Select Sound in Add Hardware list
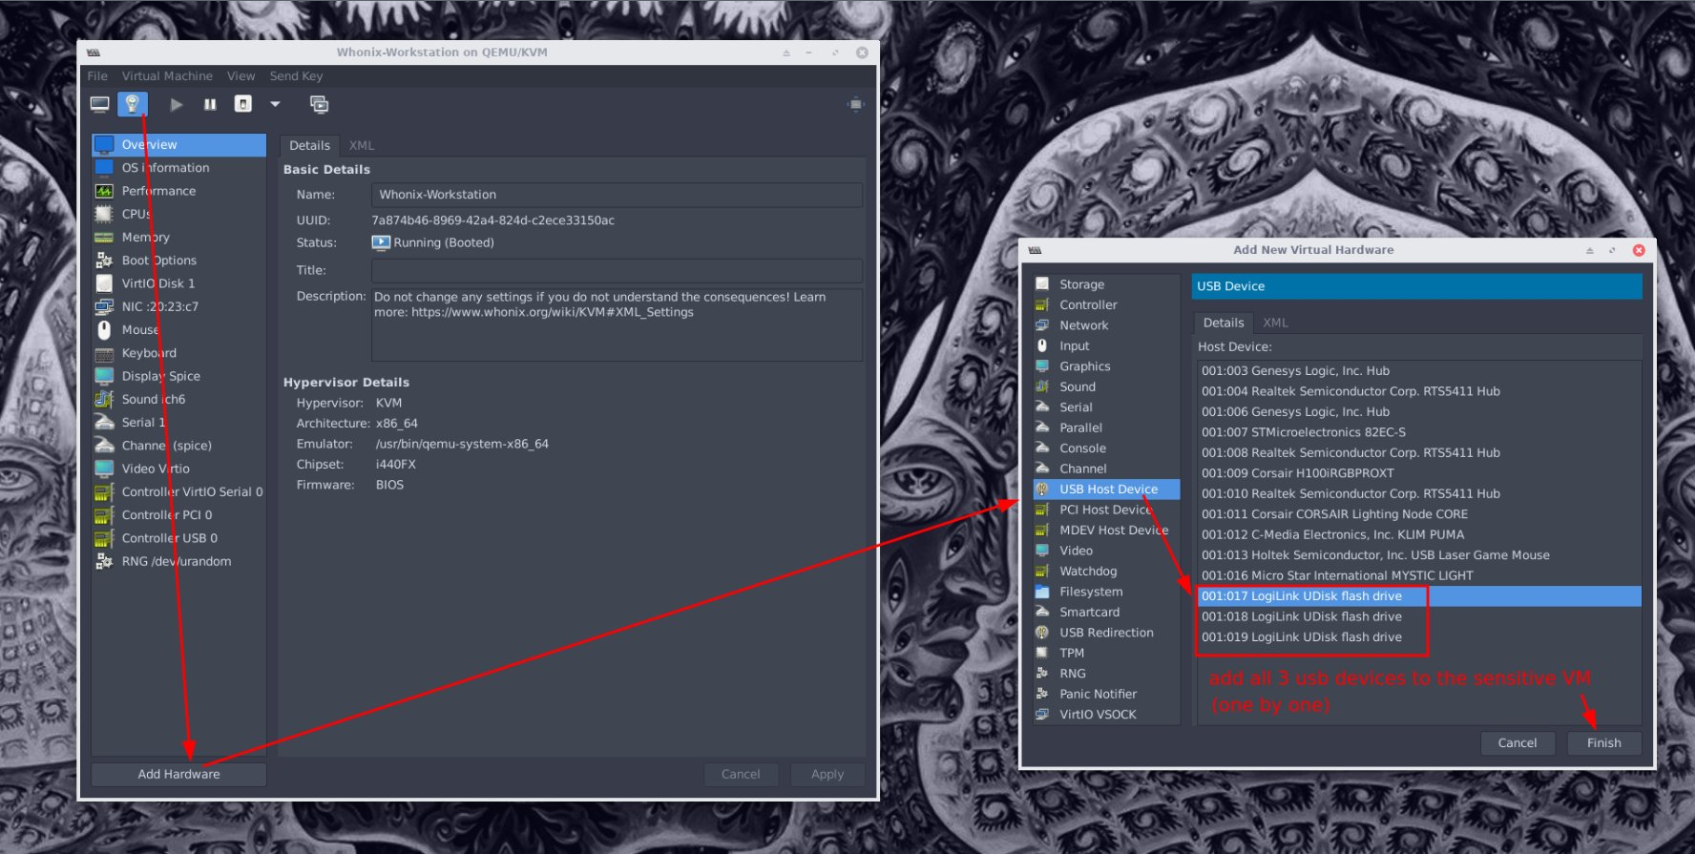The height and width of the screenshot is (854, 1695). [x=1106, y=387]
